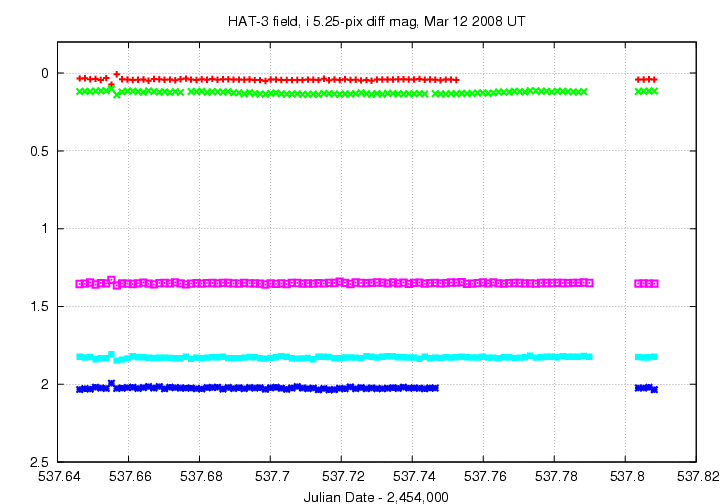Click the y-axis tick label 0.5

tap(39, 151)
